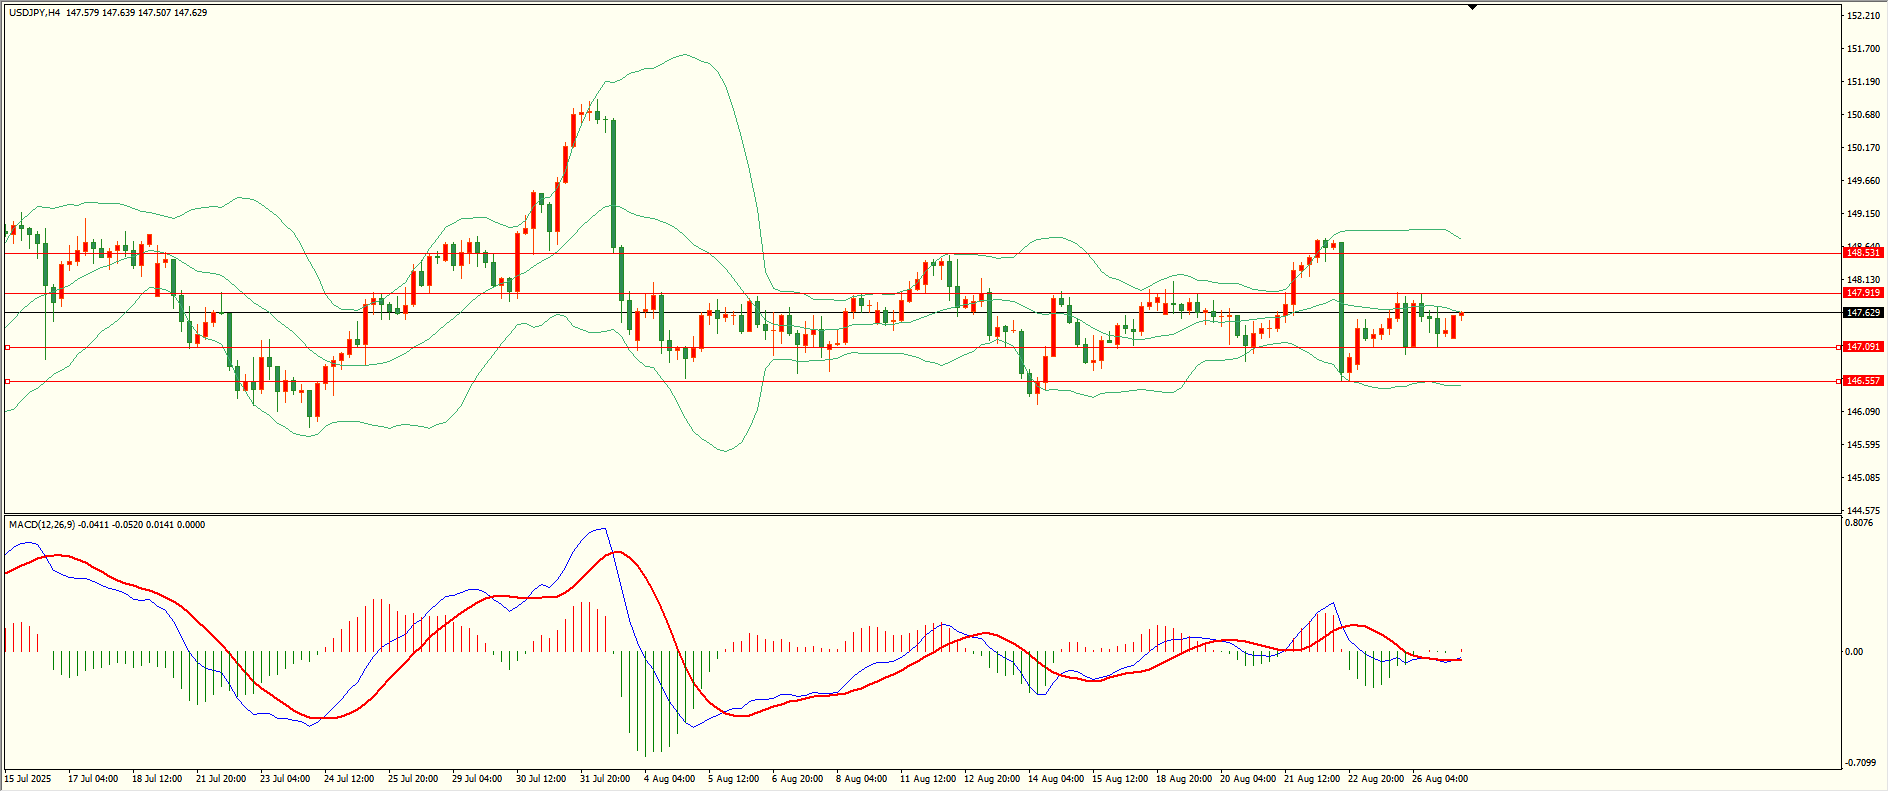Click the red 147.919 price label

coord(1863,293)
